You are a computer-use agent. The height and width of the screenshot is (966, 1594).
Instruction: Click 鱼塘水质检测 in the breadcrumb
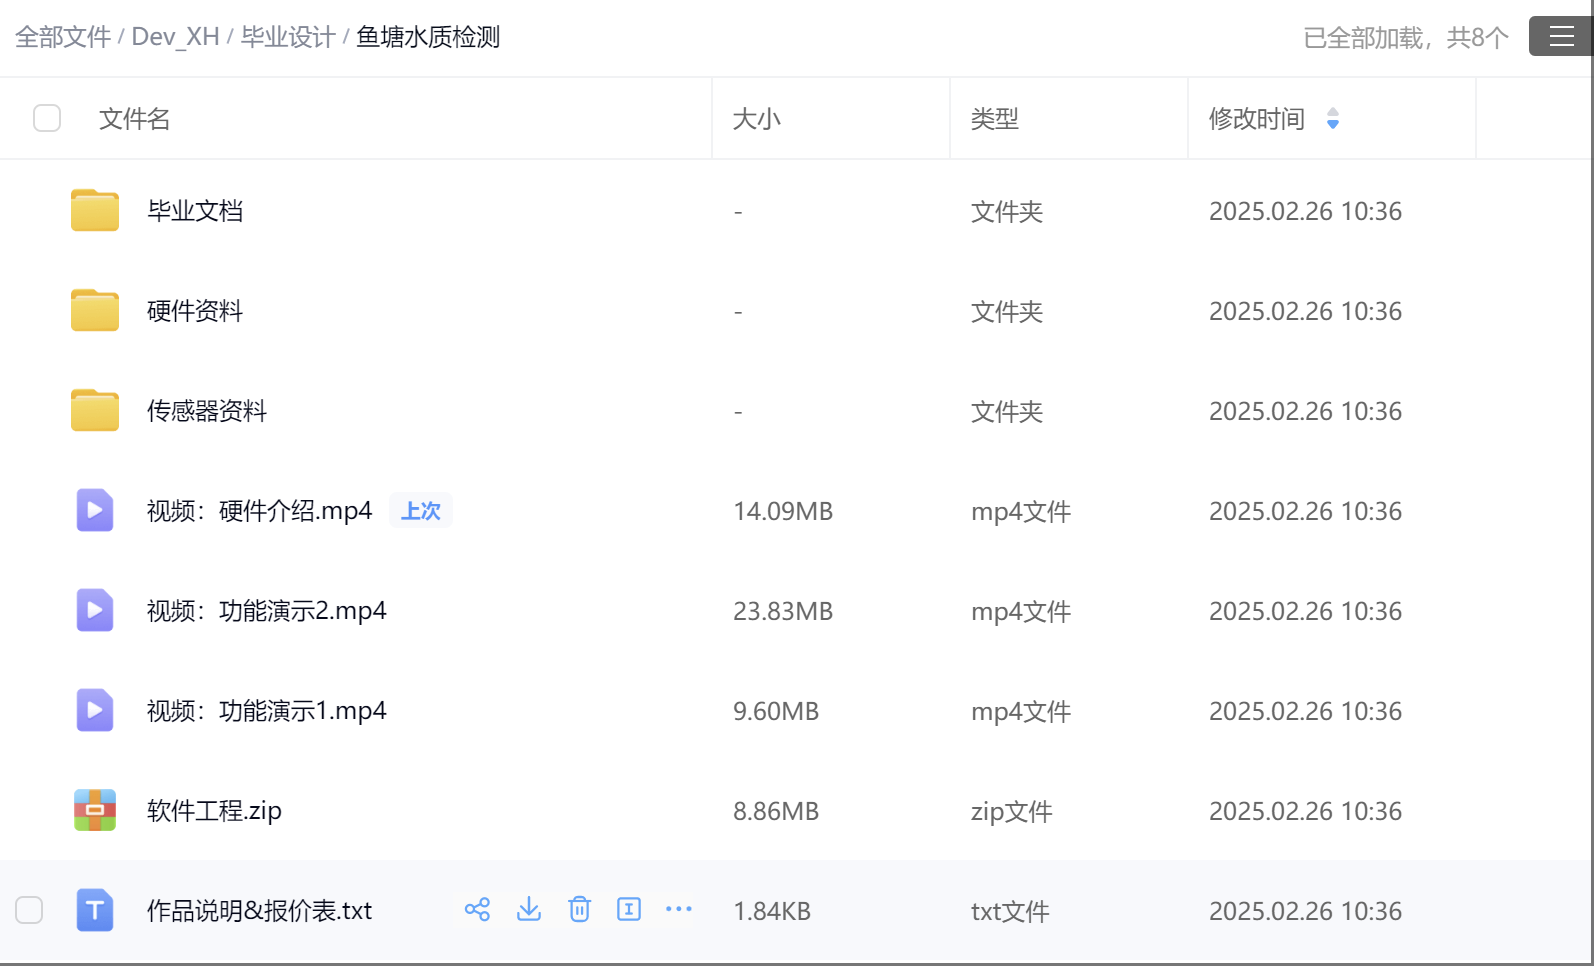click(x=428, y=37)
